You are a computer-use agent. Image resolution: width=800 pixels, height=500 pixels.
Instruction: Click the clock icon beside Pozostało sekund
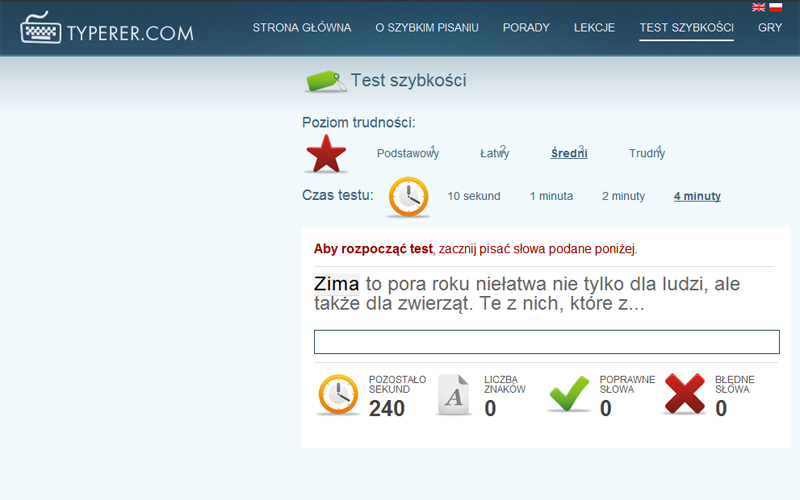(x=338, y=394)
